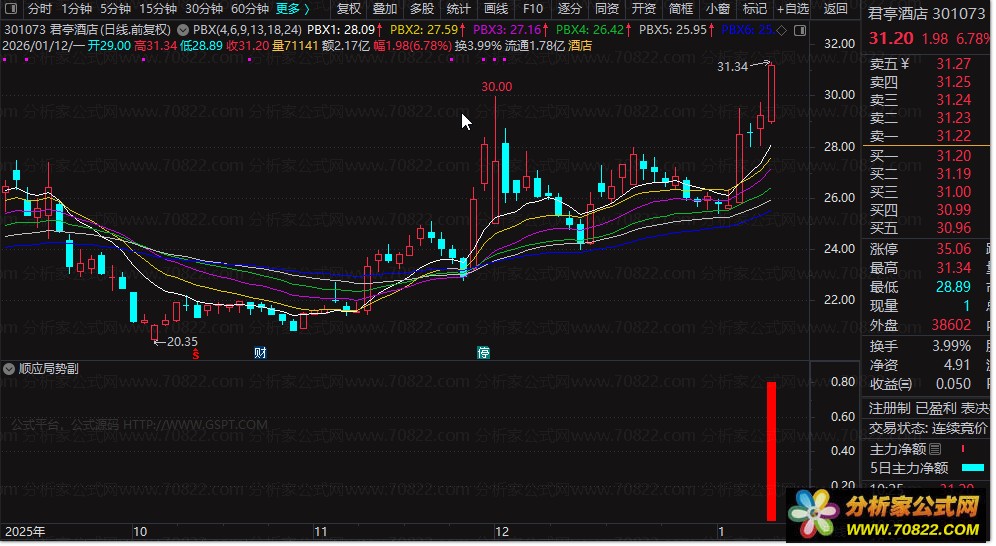Select the 30分钟 period
996x546 pixels.
click(203, 9)
